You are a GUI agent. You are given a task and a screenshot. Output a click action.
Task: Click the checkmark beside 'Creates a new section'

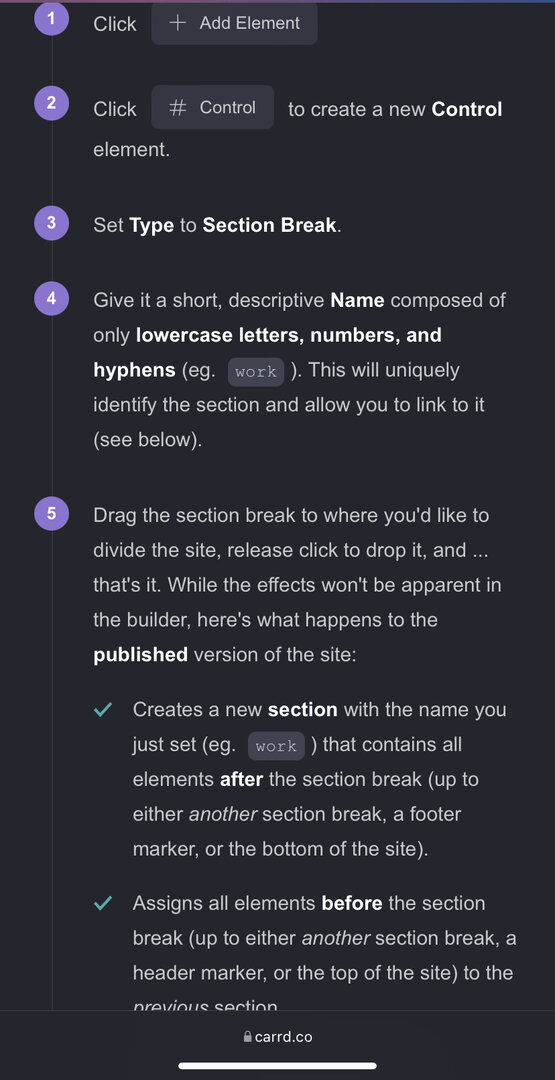[x=103, y=709]
